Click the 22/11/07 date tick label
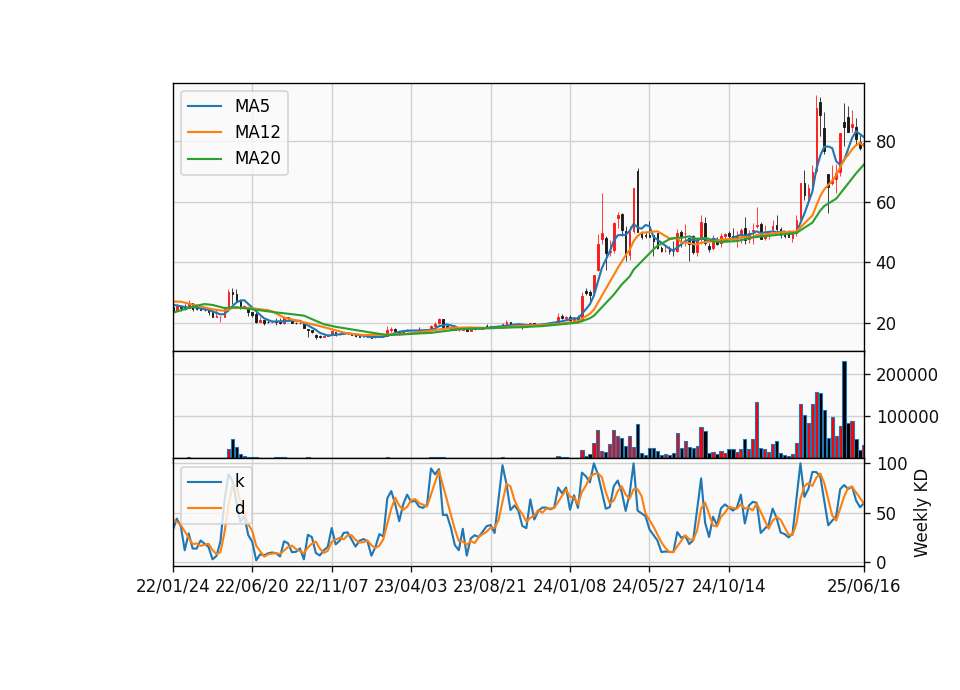Viewport: 960px width, 690px height. [332, 586]
